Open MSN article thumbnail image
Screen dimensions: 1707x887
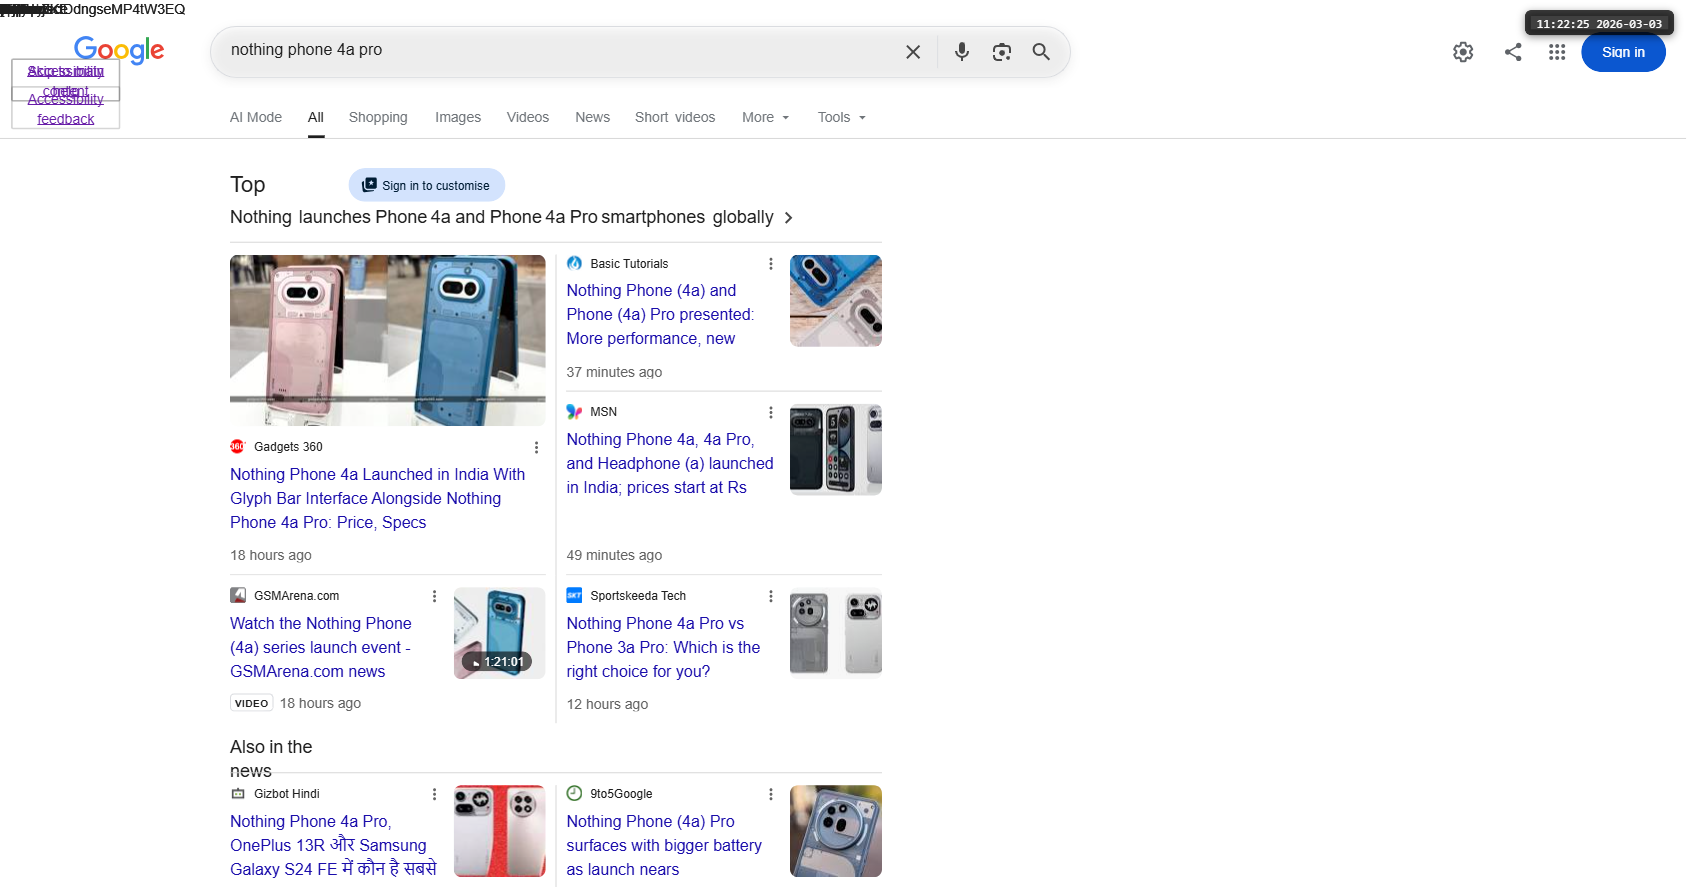pos(836,450)
